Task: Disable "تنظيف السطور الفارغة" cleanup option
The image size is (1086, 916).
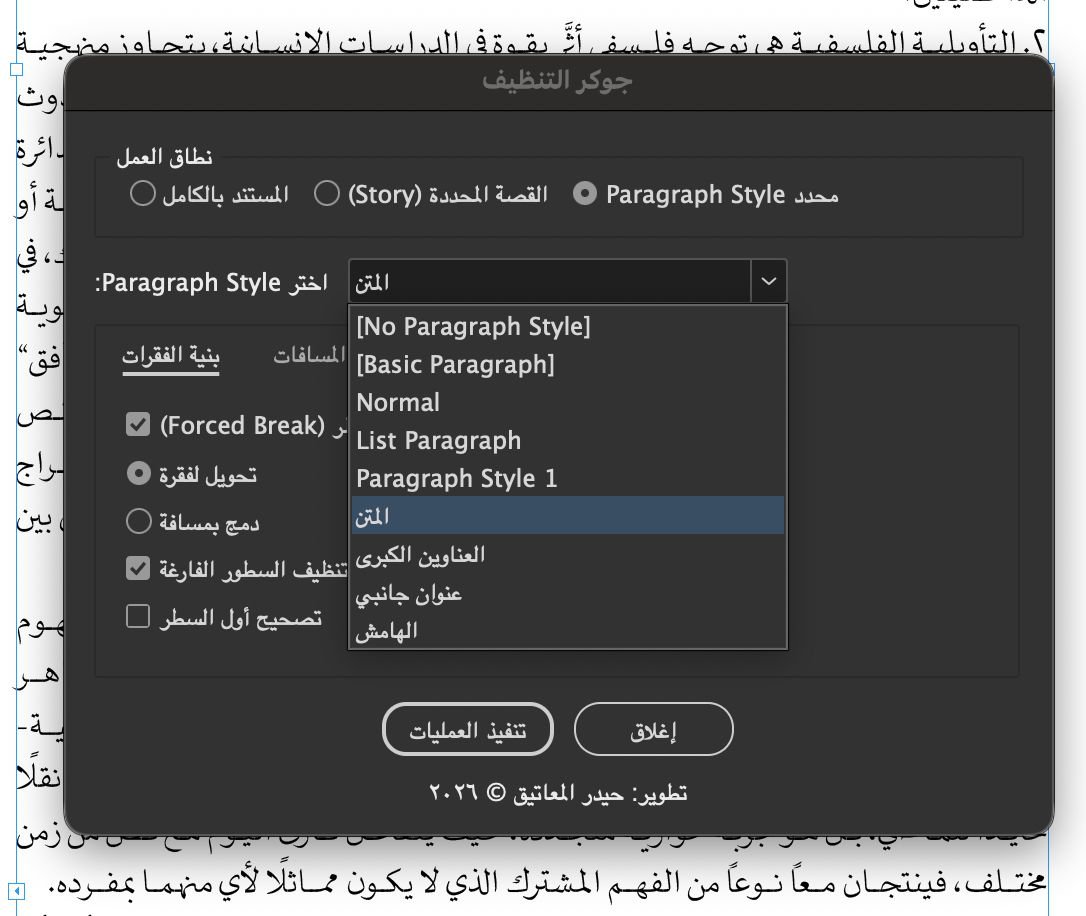Action: tap(138, 569)
